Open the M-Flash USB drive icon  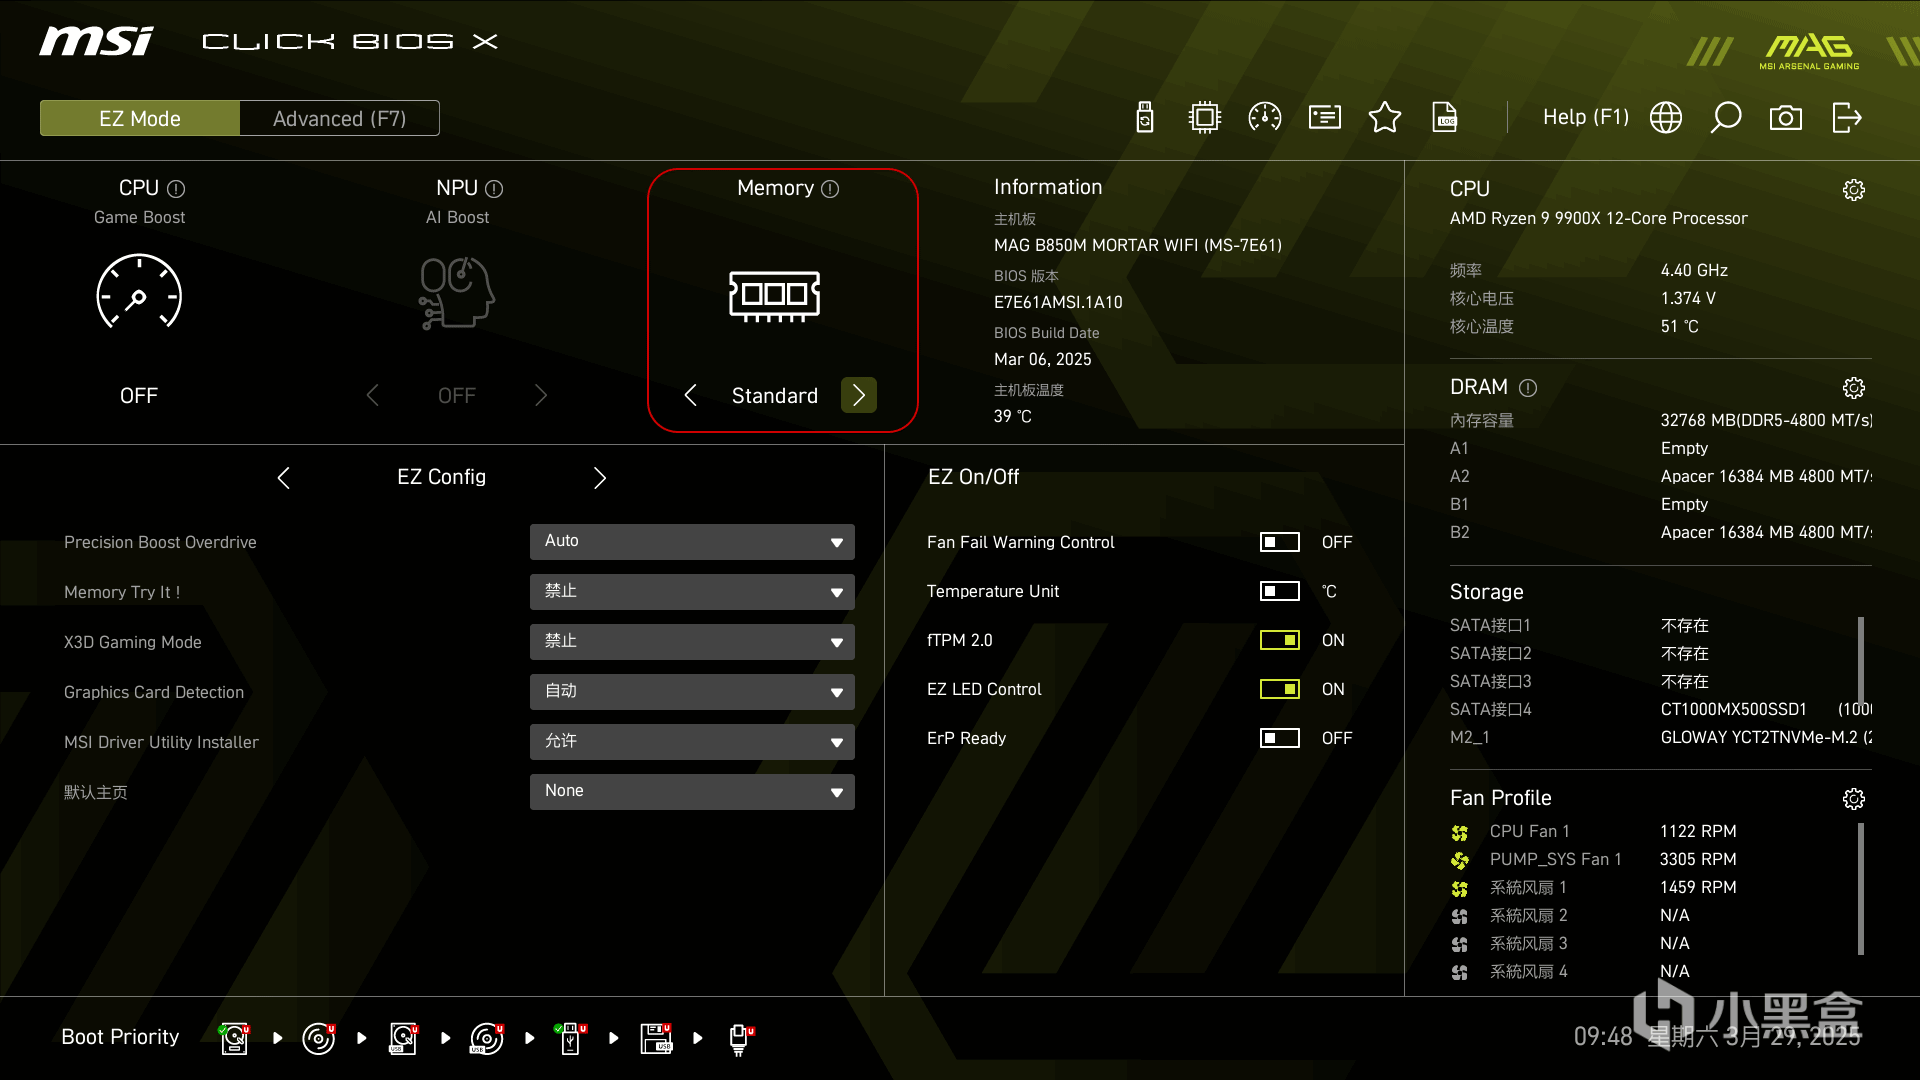[1145, 118]
